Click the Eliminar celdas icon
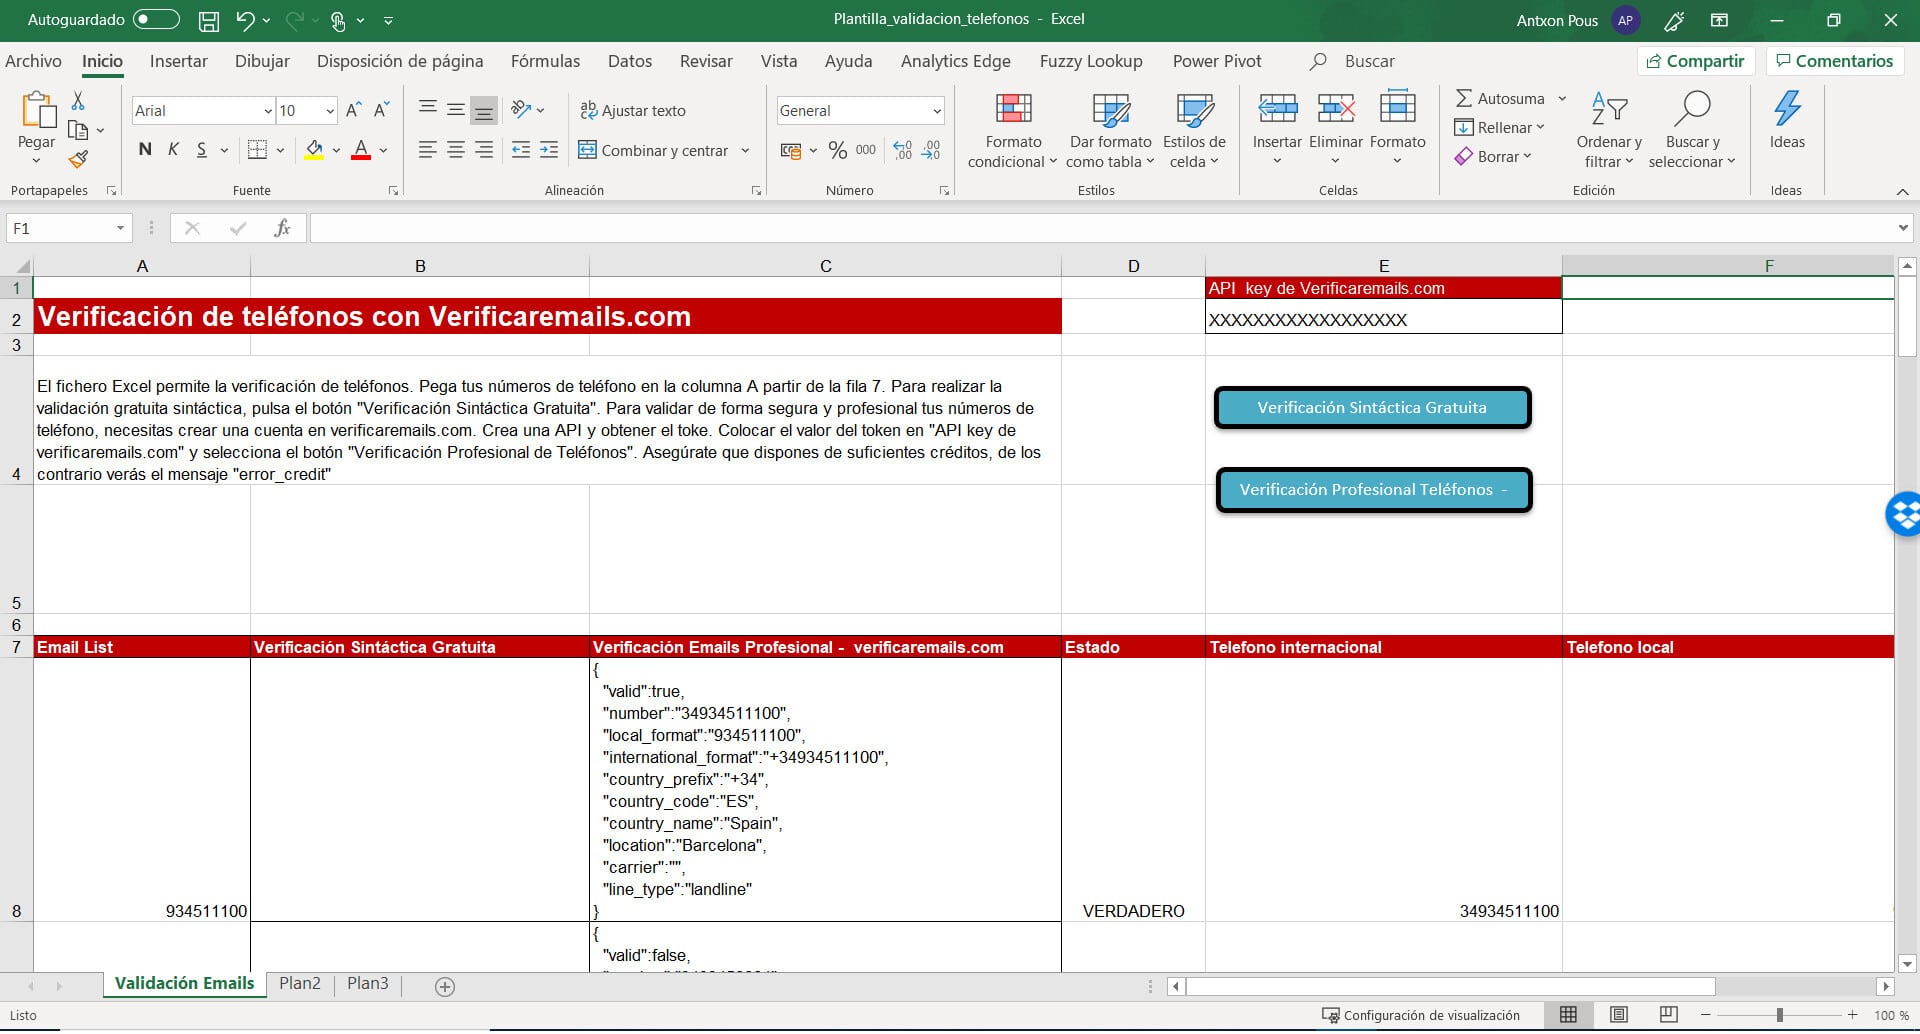 1336,108
